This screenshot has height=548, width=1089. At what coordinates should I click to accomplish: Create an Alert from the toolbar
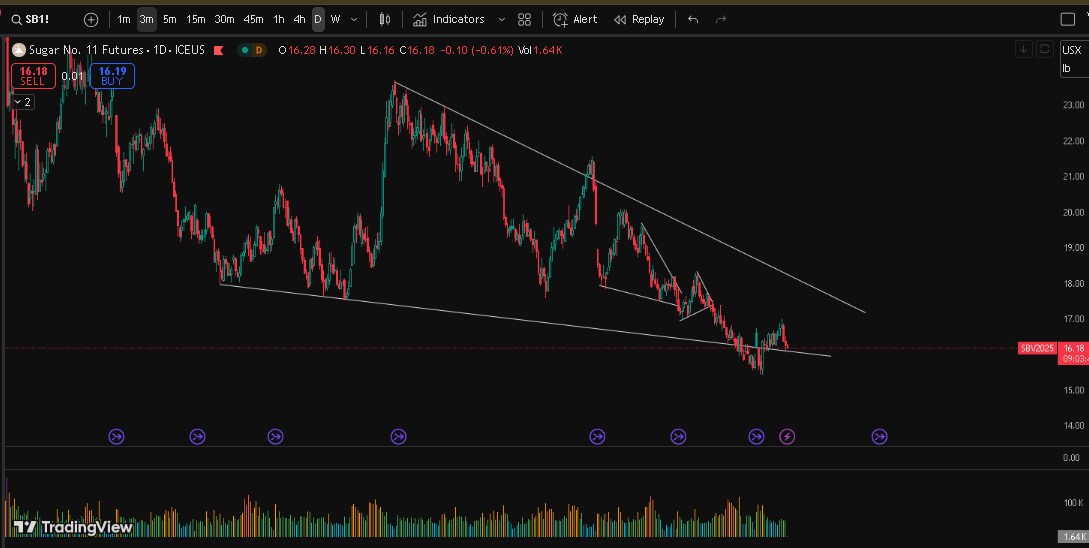575,19
